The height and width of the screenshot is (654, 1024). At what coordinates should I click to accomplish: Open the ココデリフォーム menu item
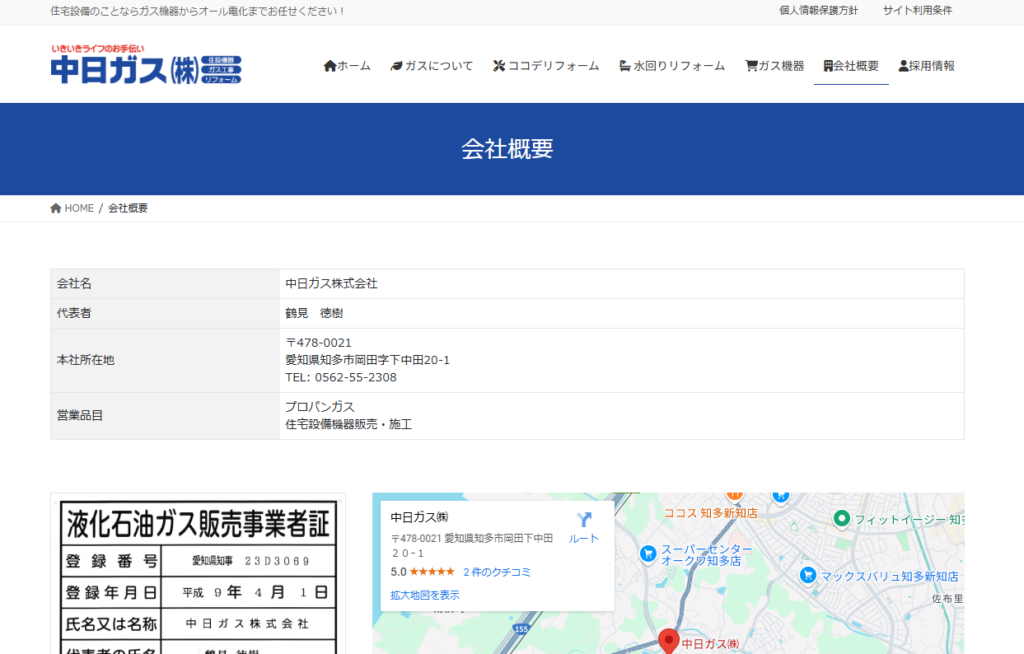point(546,66)
